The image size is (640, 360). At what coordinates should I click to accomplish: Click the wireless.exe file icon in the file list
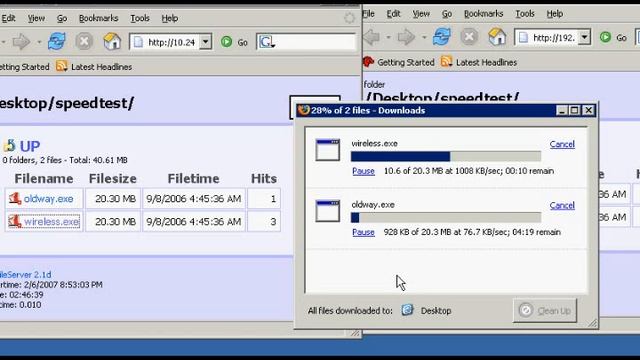(x=15, y=221)
